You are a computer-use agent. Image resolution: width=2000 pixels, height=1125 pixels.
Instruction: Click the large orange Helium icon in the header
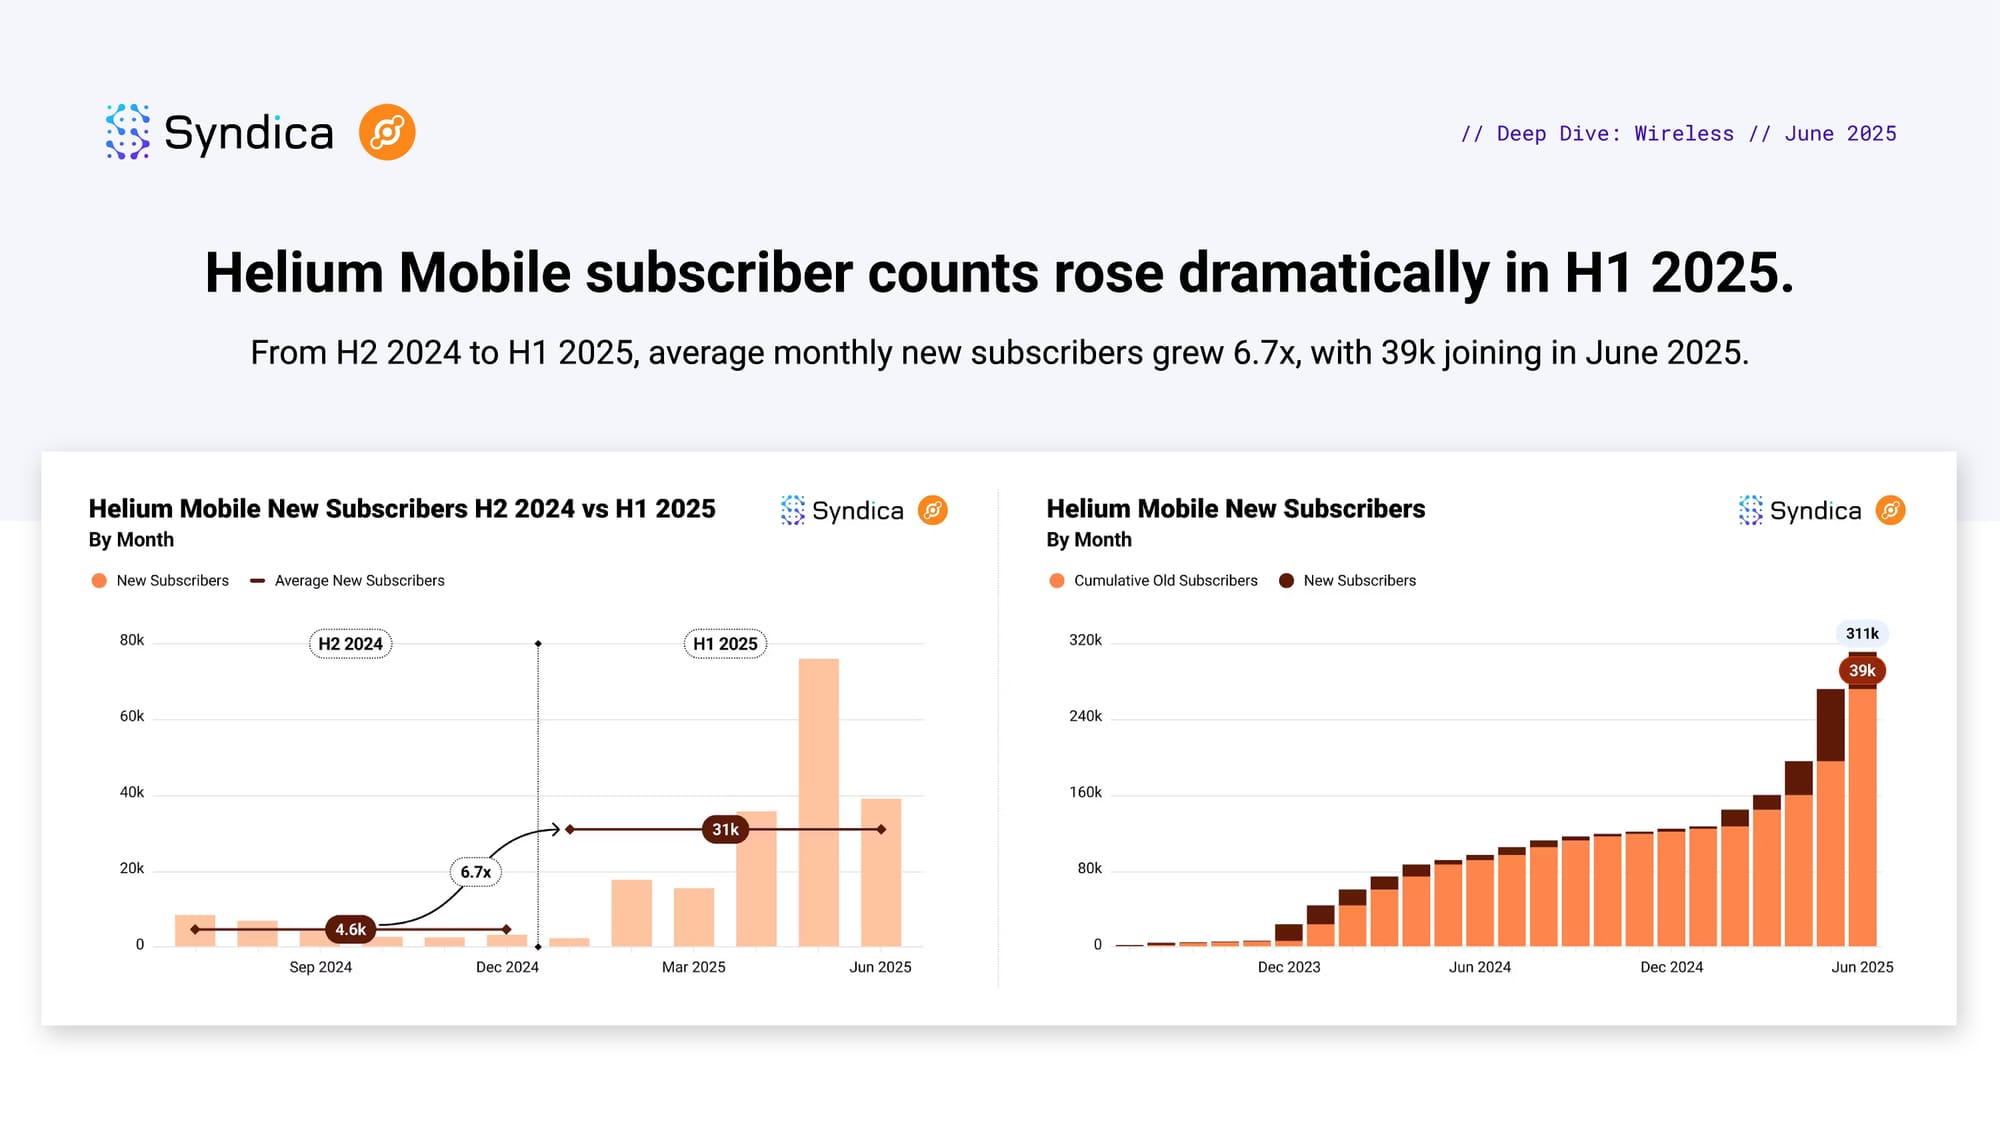point(387,132)
